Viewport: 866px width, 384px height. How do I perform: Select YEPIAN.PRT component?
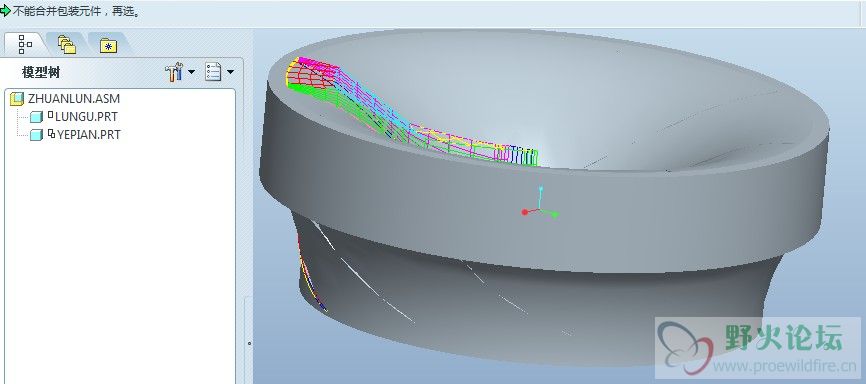tap(88, 134)
